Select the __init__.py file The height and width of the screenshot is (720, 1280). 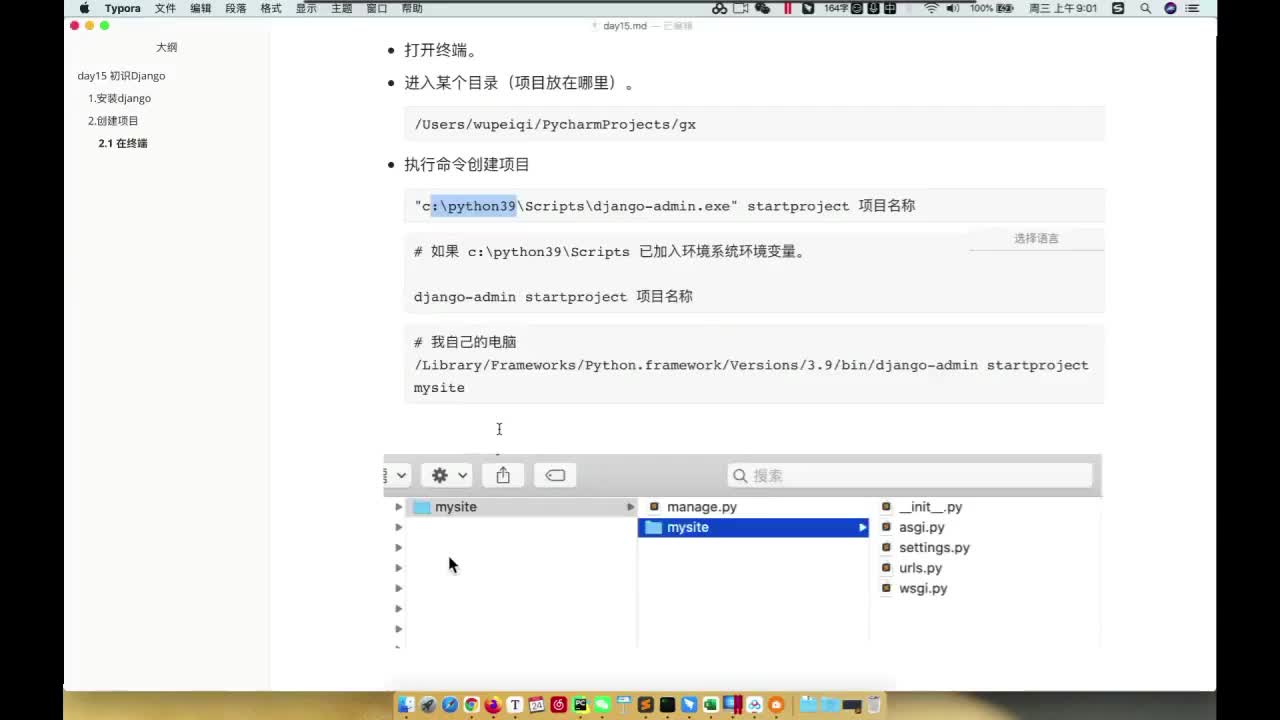pos(930,507)
